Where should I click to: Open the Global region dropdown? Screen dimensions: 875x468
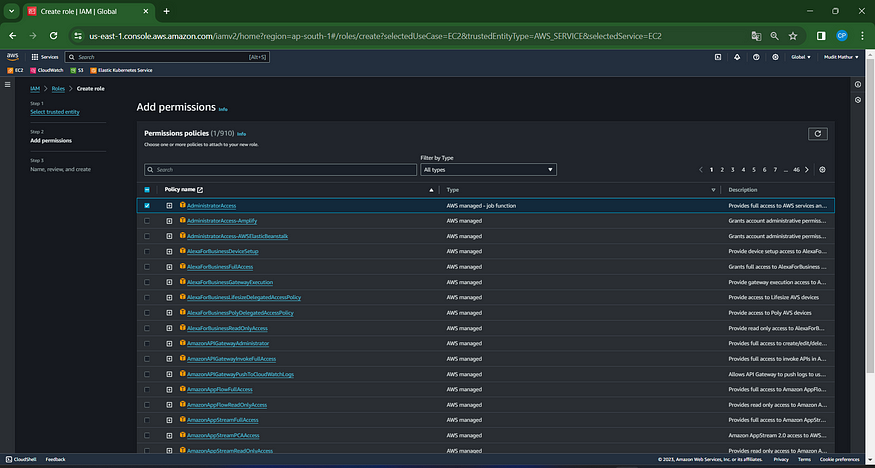(x=801, y=57)
